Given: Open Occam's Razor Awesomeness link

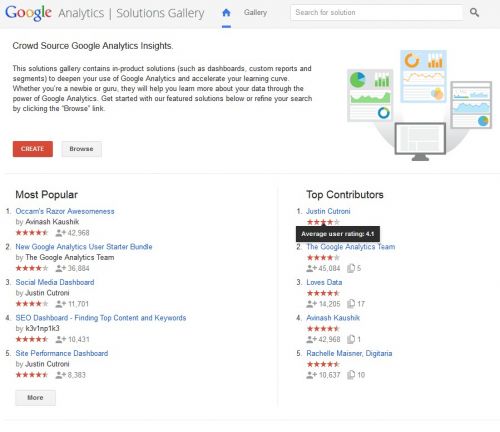Looking at the screenshot, I should pos(65,211).
